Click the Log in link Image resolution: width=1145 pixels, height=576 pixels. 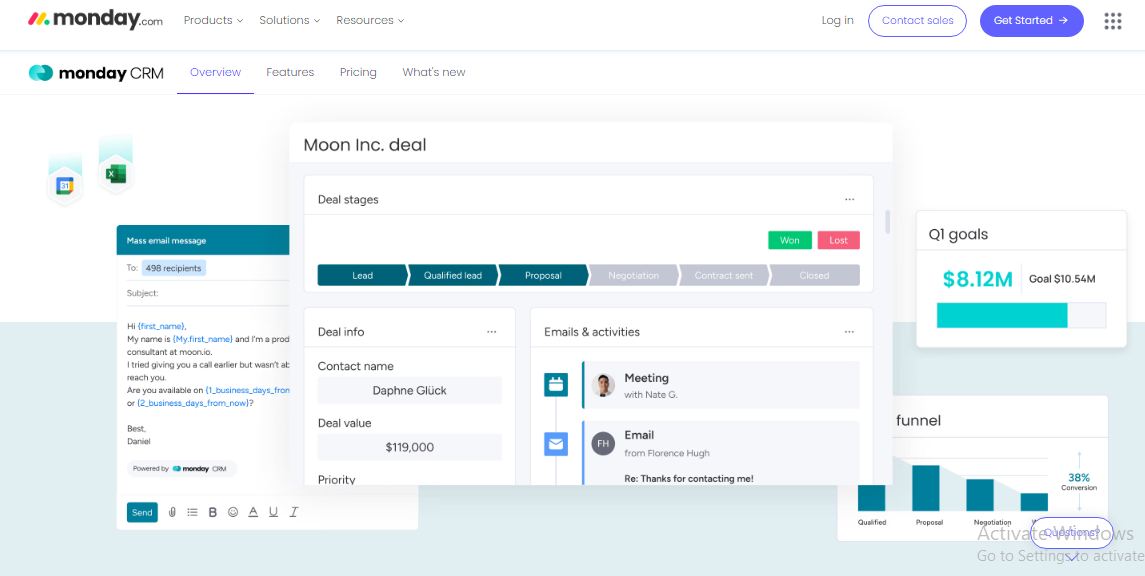tap(838, 20)
